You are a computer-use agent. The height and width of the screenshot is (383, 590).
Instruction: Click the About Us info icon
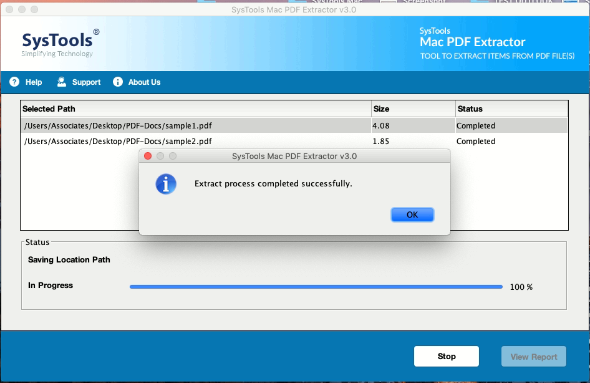click(x=118, y=82)
